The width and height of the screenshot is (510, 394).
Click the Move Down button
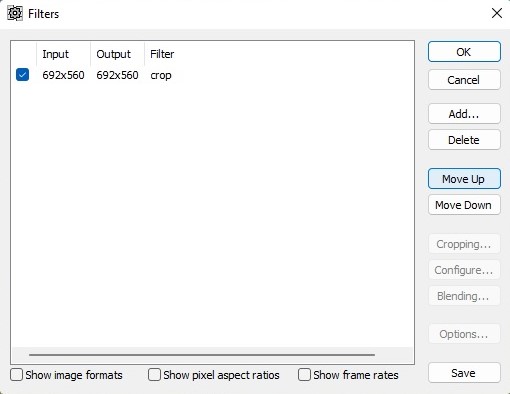click(x=464, y=205)
